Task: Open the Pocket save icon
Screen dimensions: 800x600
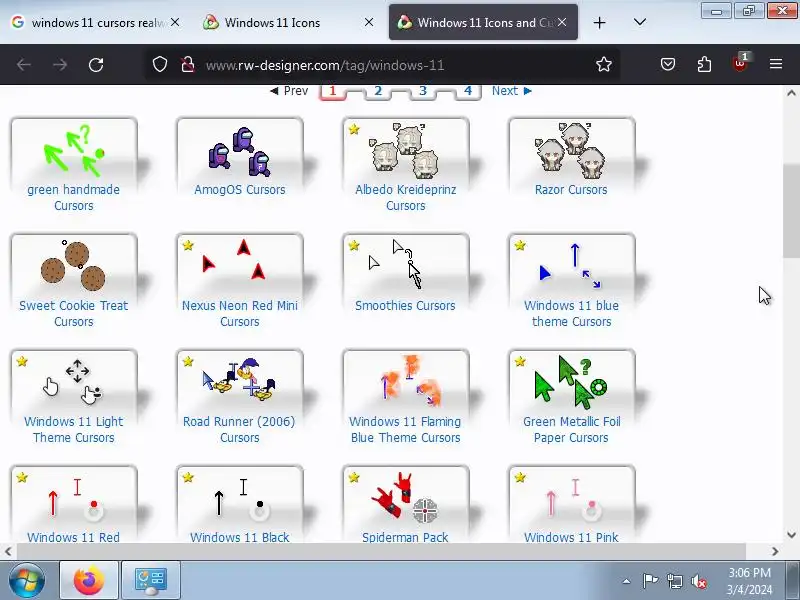Action: click(x=668, y=65)
